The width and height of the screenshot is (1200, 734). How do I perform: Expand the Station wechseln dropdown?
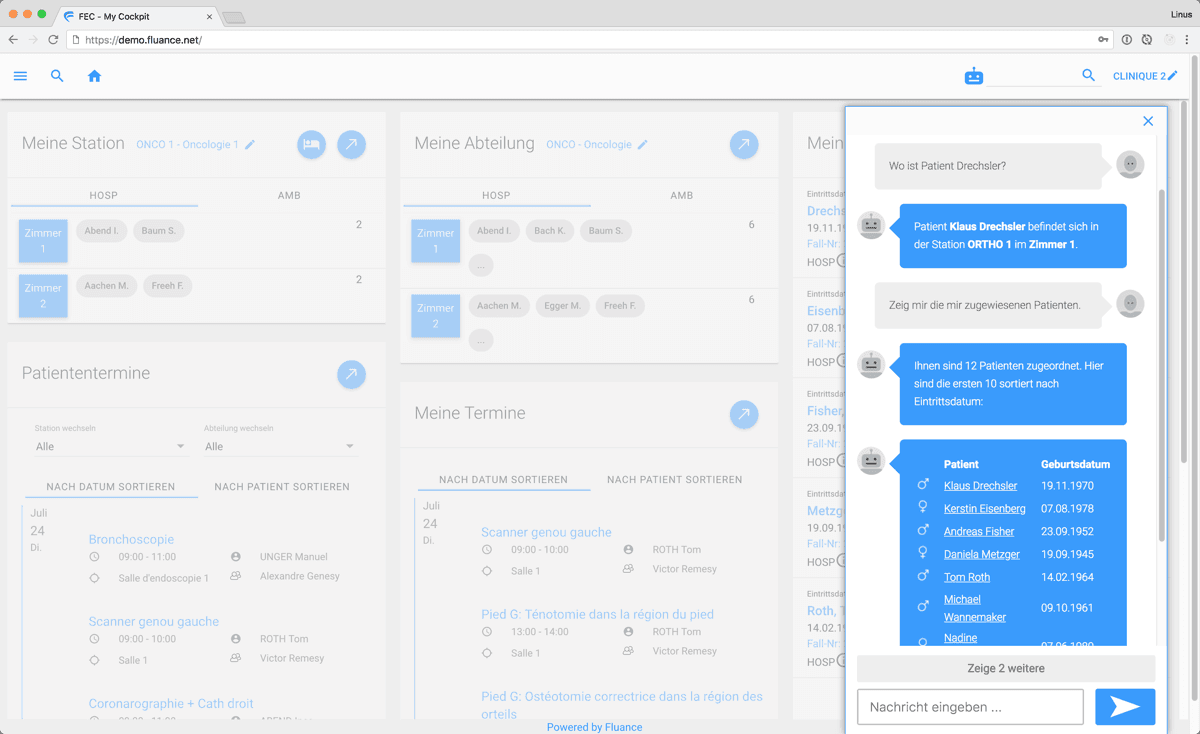pyautogui.click(x=110, y=446)
